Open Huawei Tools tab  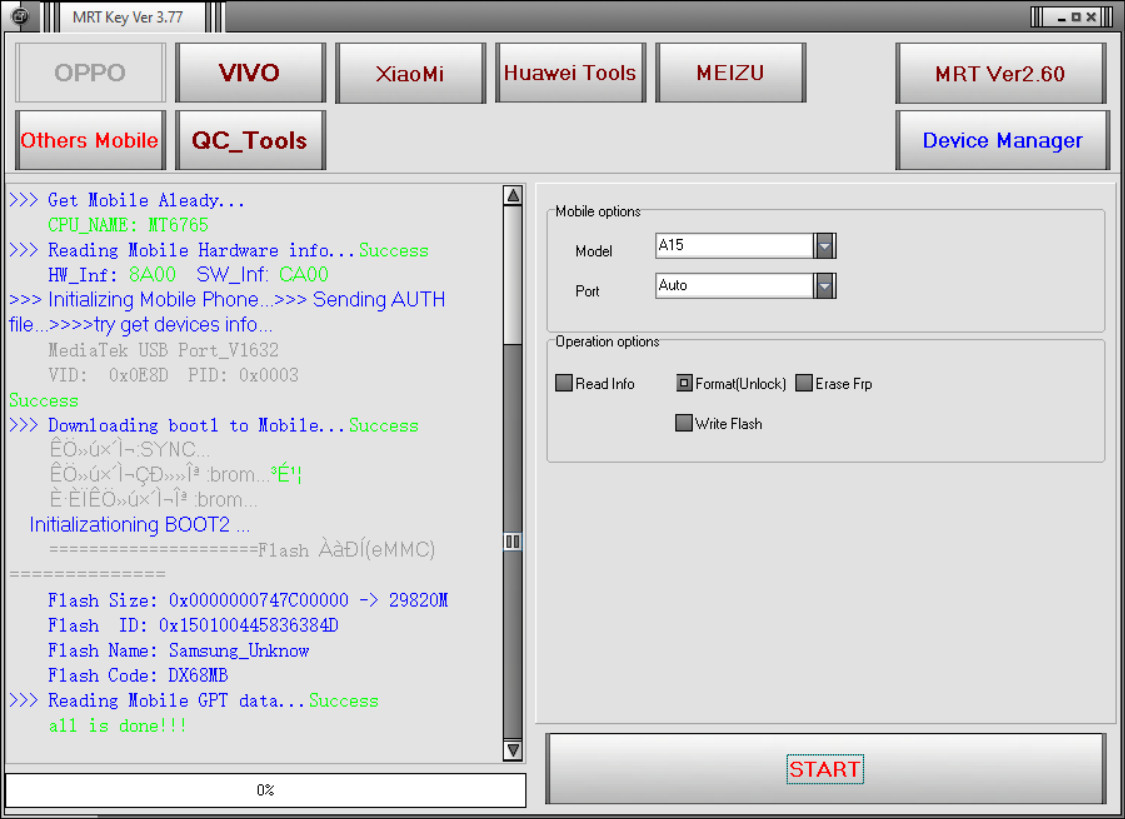pos(570,72)
